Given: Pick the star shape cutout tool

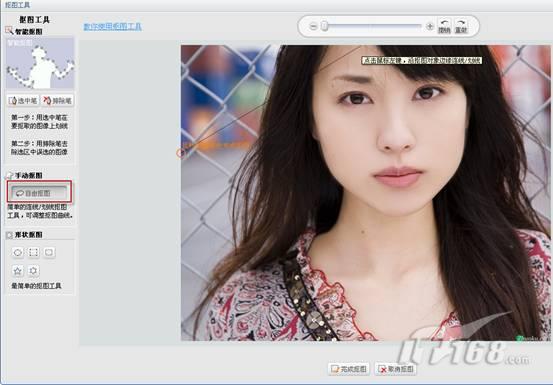Looking at the screenshot, I should pyautogui.click(x=18, y=271).
